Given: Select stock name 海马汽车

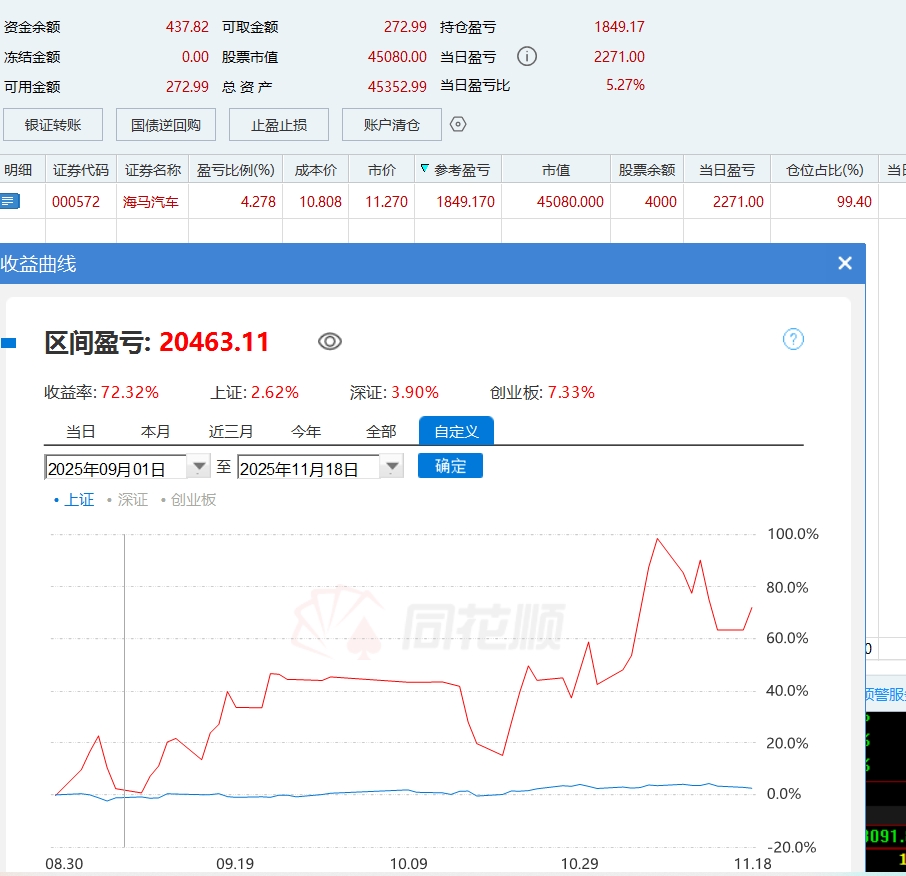Looking at the screenshot, I should click(151, 202).
